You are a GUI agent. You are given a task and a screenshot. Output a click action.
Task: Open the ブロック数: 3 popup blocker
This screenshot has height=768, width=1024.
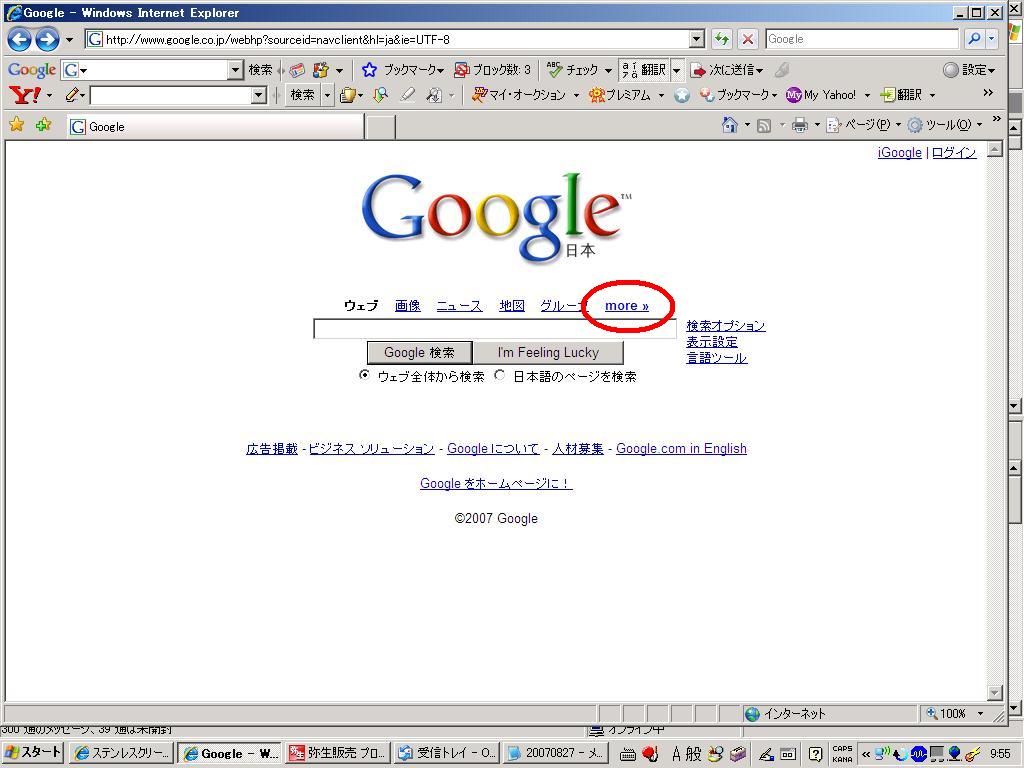coord(492,69)
